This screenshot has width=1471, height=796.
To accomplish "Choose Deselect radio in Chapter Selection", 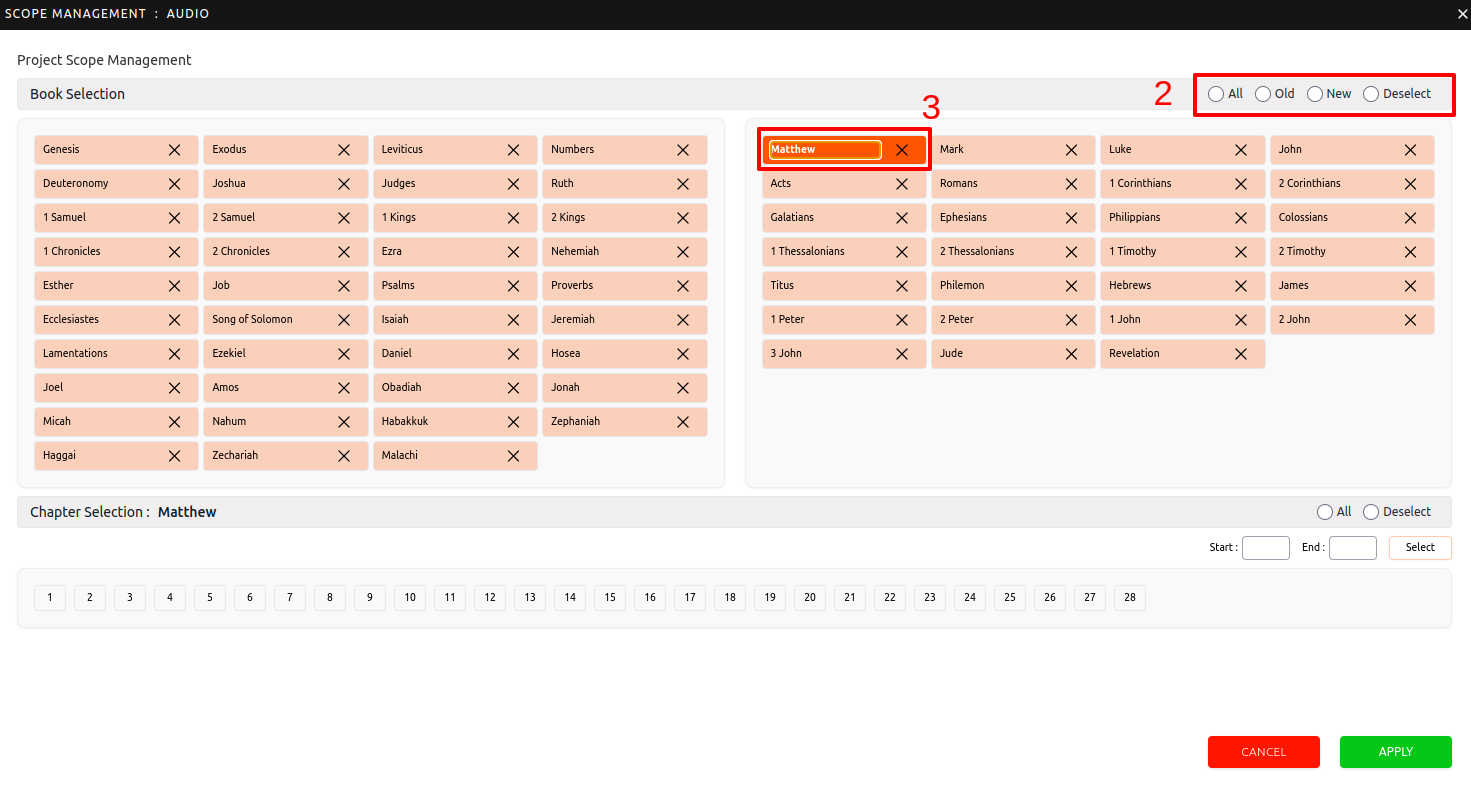I will click(1371, 512).
